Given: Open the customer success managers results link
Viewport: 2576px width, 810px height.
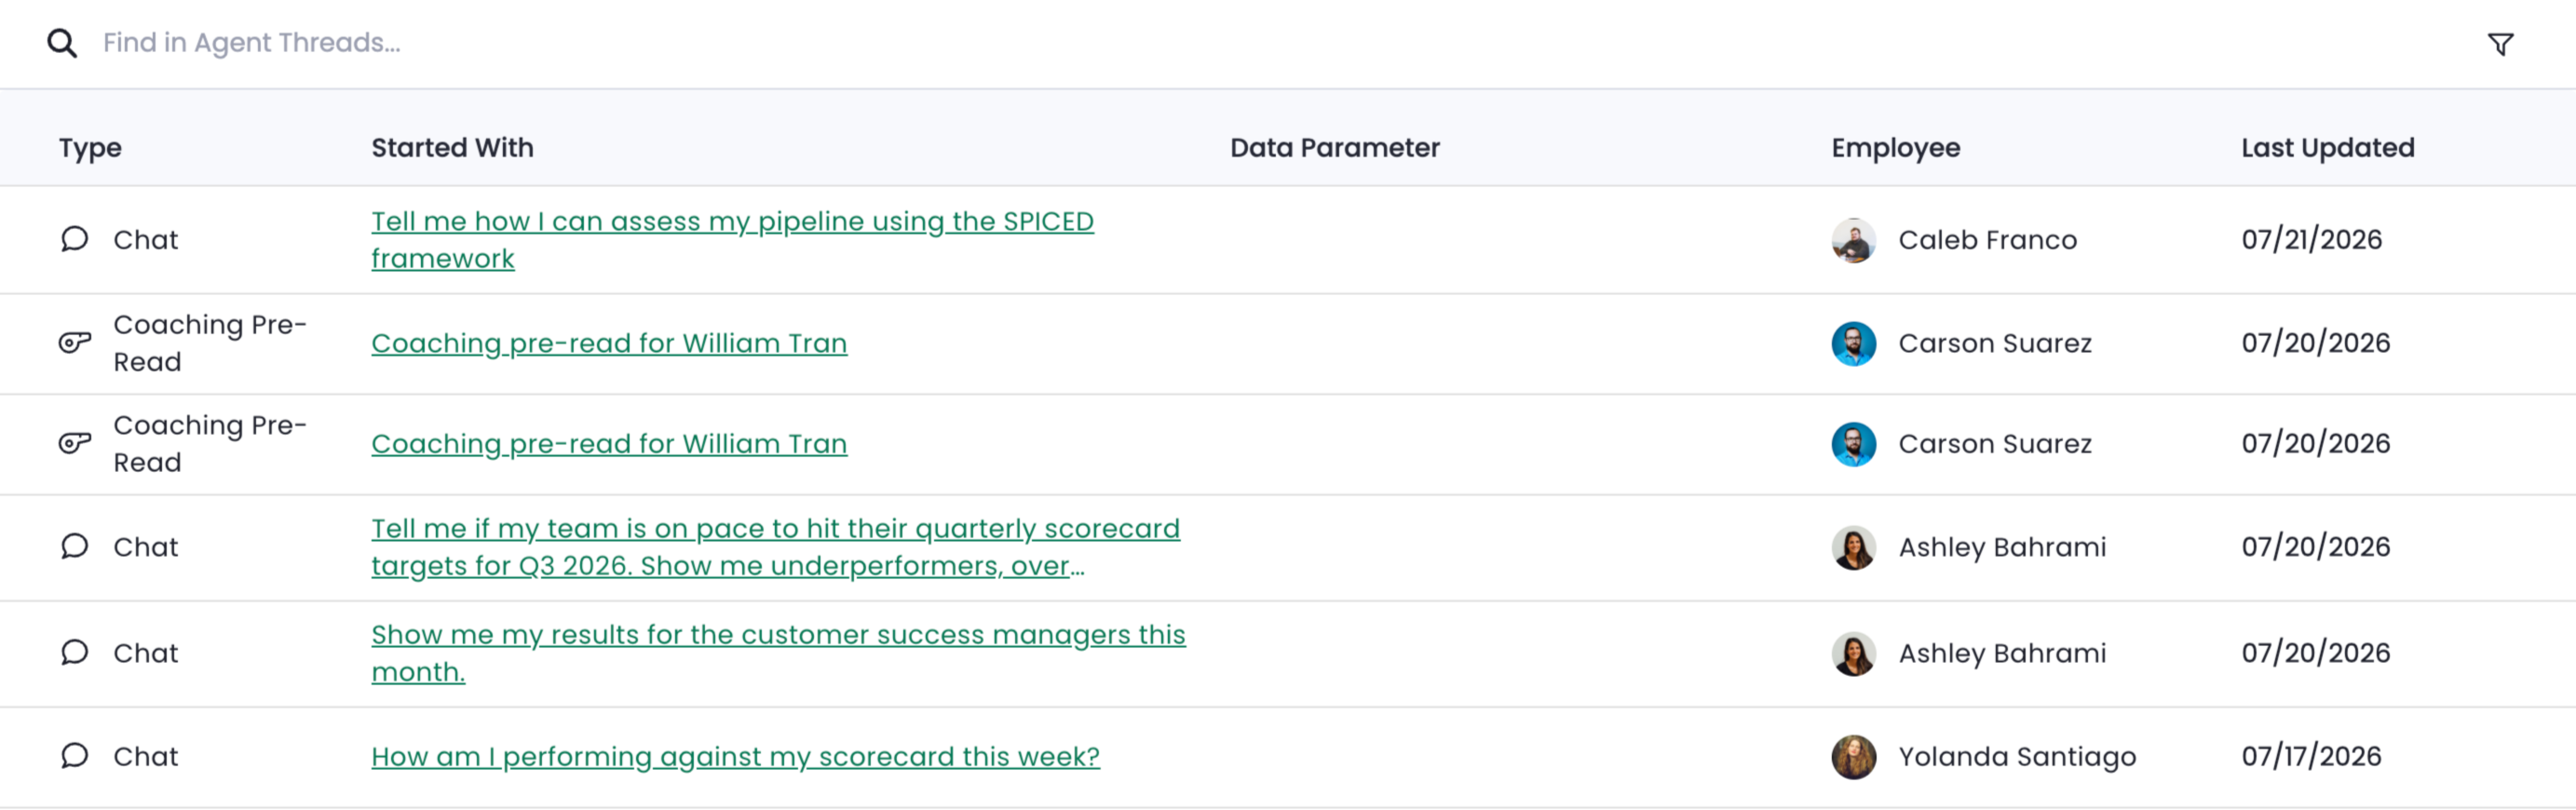Looking at the screenshot, I should pos(778,652).
